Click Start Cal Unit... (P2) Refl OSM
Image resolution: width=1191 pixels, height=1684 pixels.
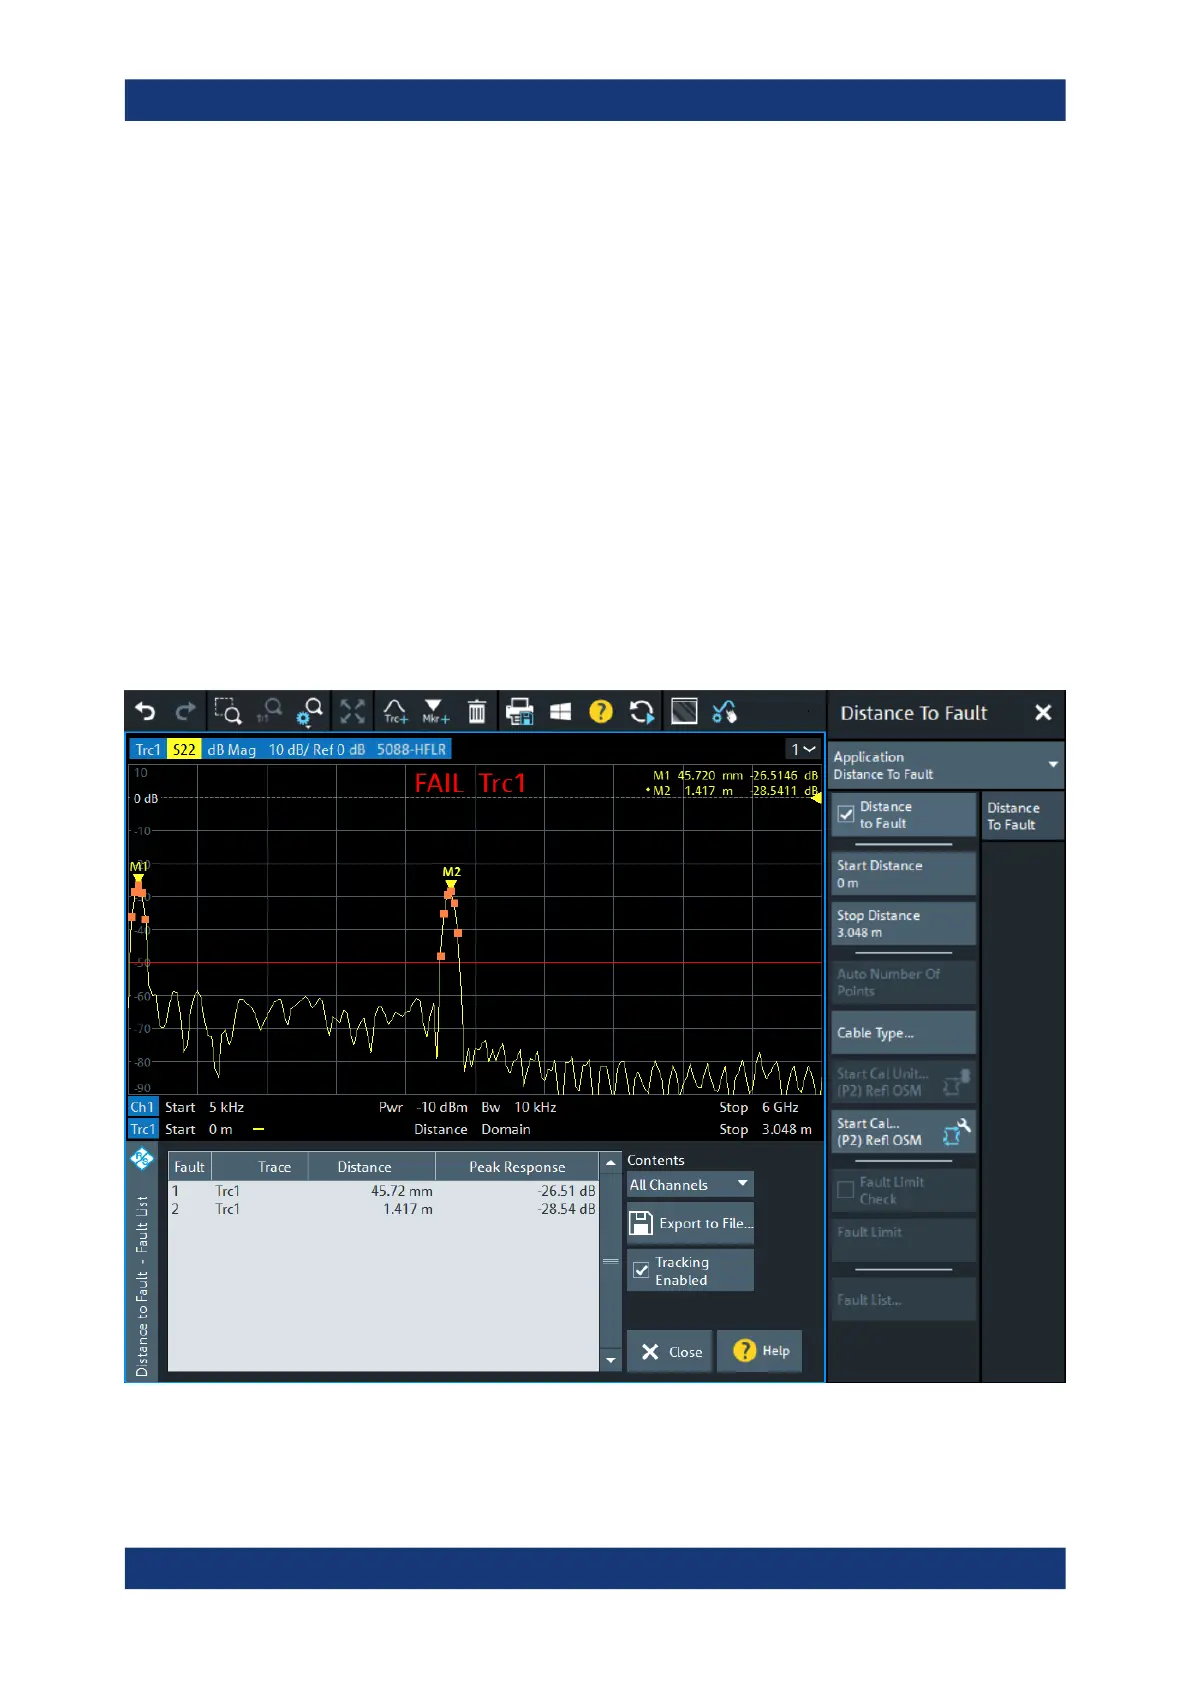(903, 1082)
